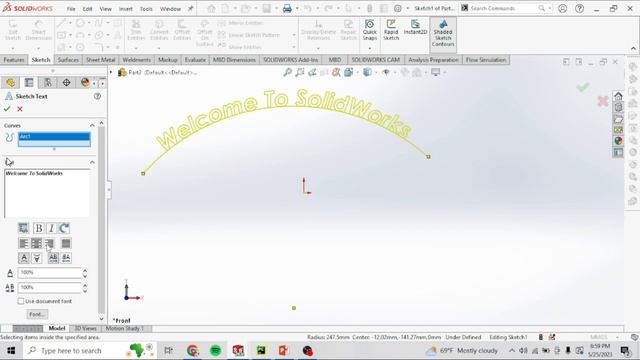The width and height of the screenshot is (640, 360).
Task: Set text to left align
Action: tap(24, 244)
